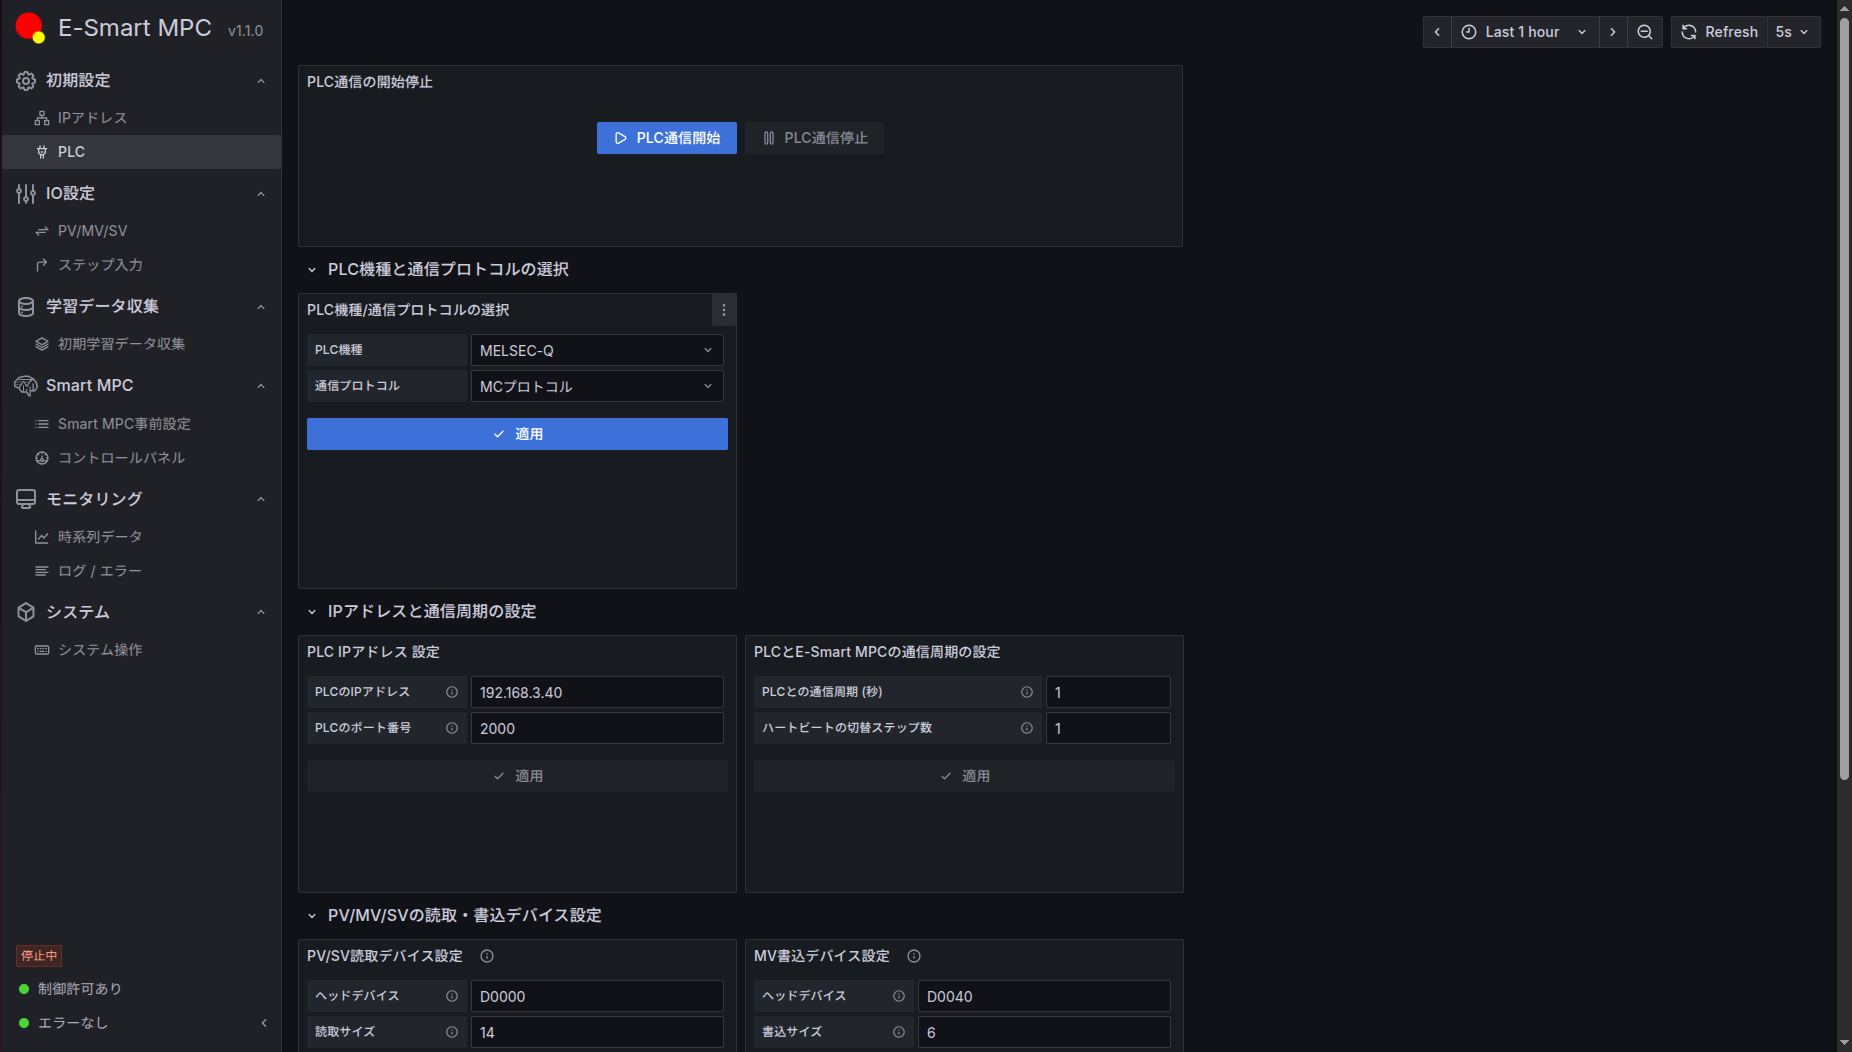The image size is (1852, 1052).
Task: Open the 初期学習データ収集 sidebar page
Action: (x=142, y=344)
